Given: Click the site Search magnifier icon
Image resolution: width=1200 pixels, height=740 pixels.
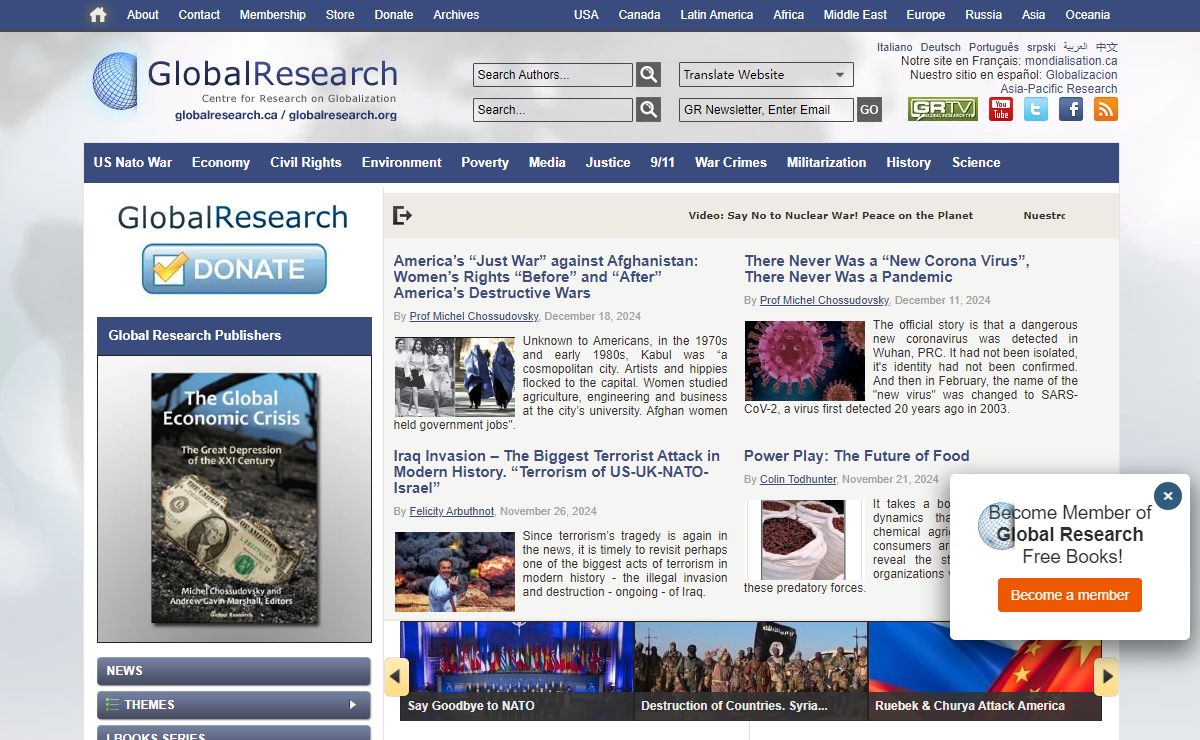Looking at the screenshot, I should pyautogui.click(x=649, y=110).
